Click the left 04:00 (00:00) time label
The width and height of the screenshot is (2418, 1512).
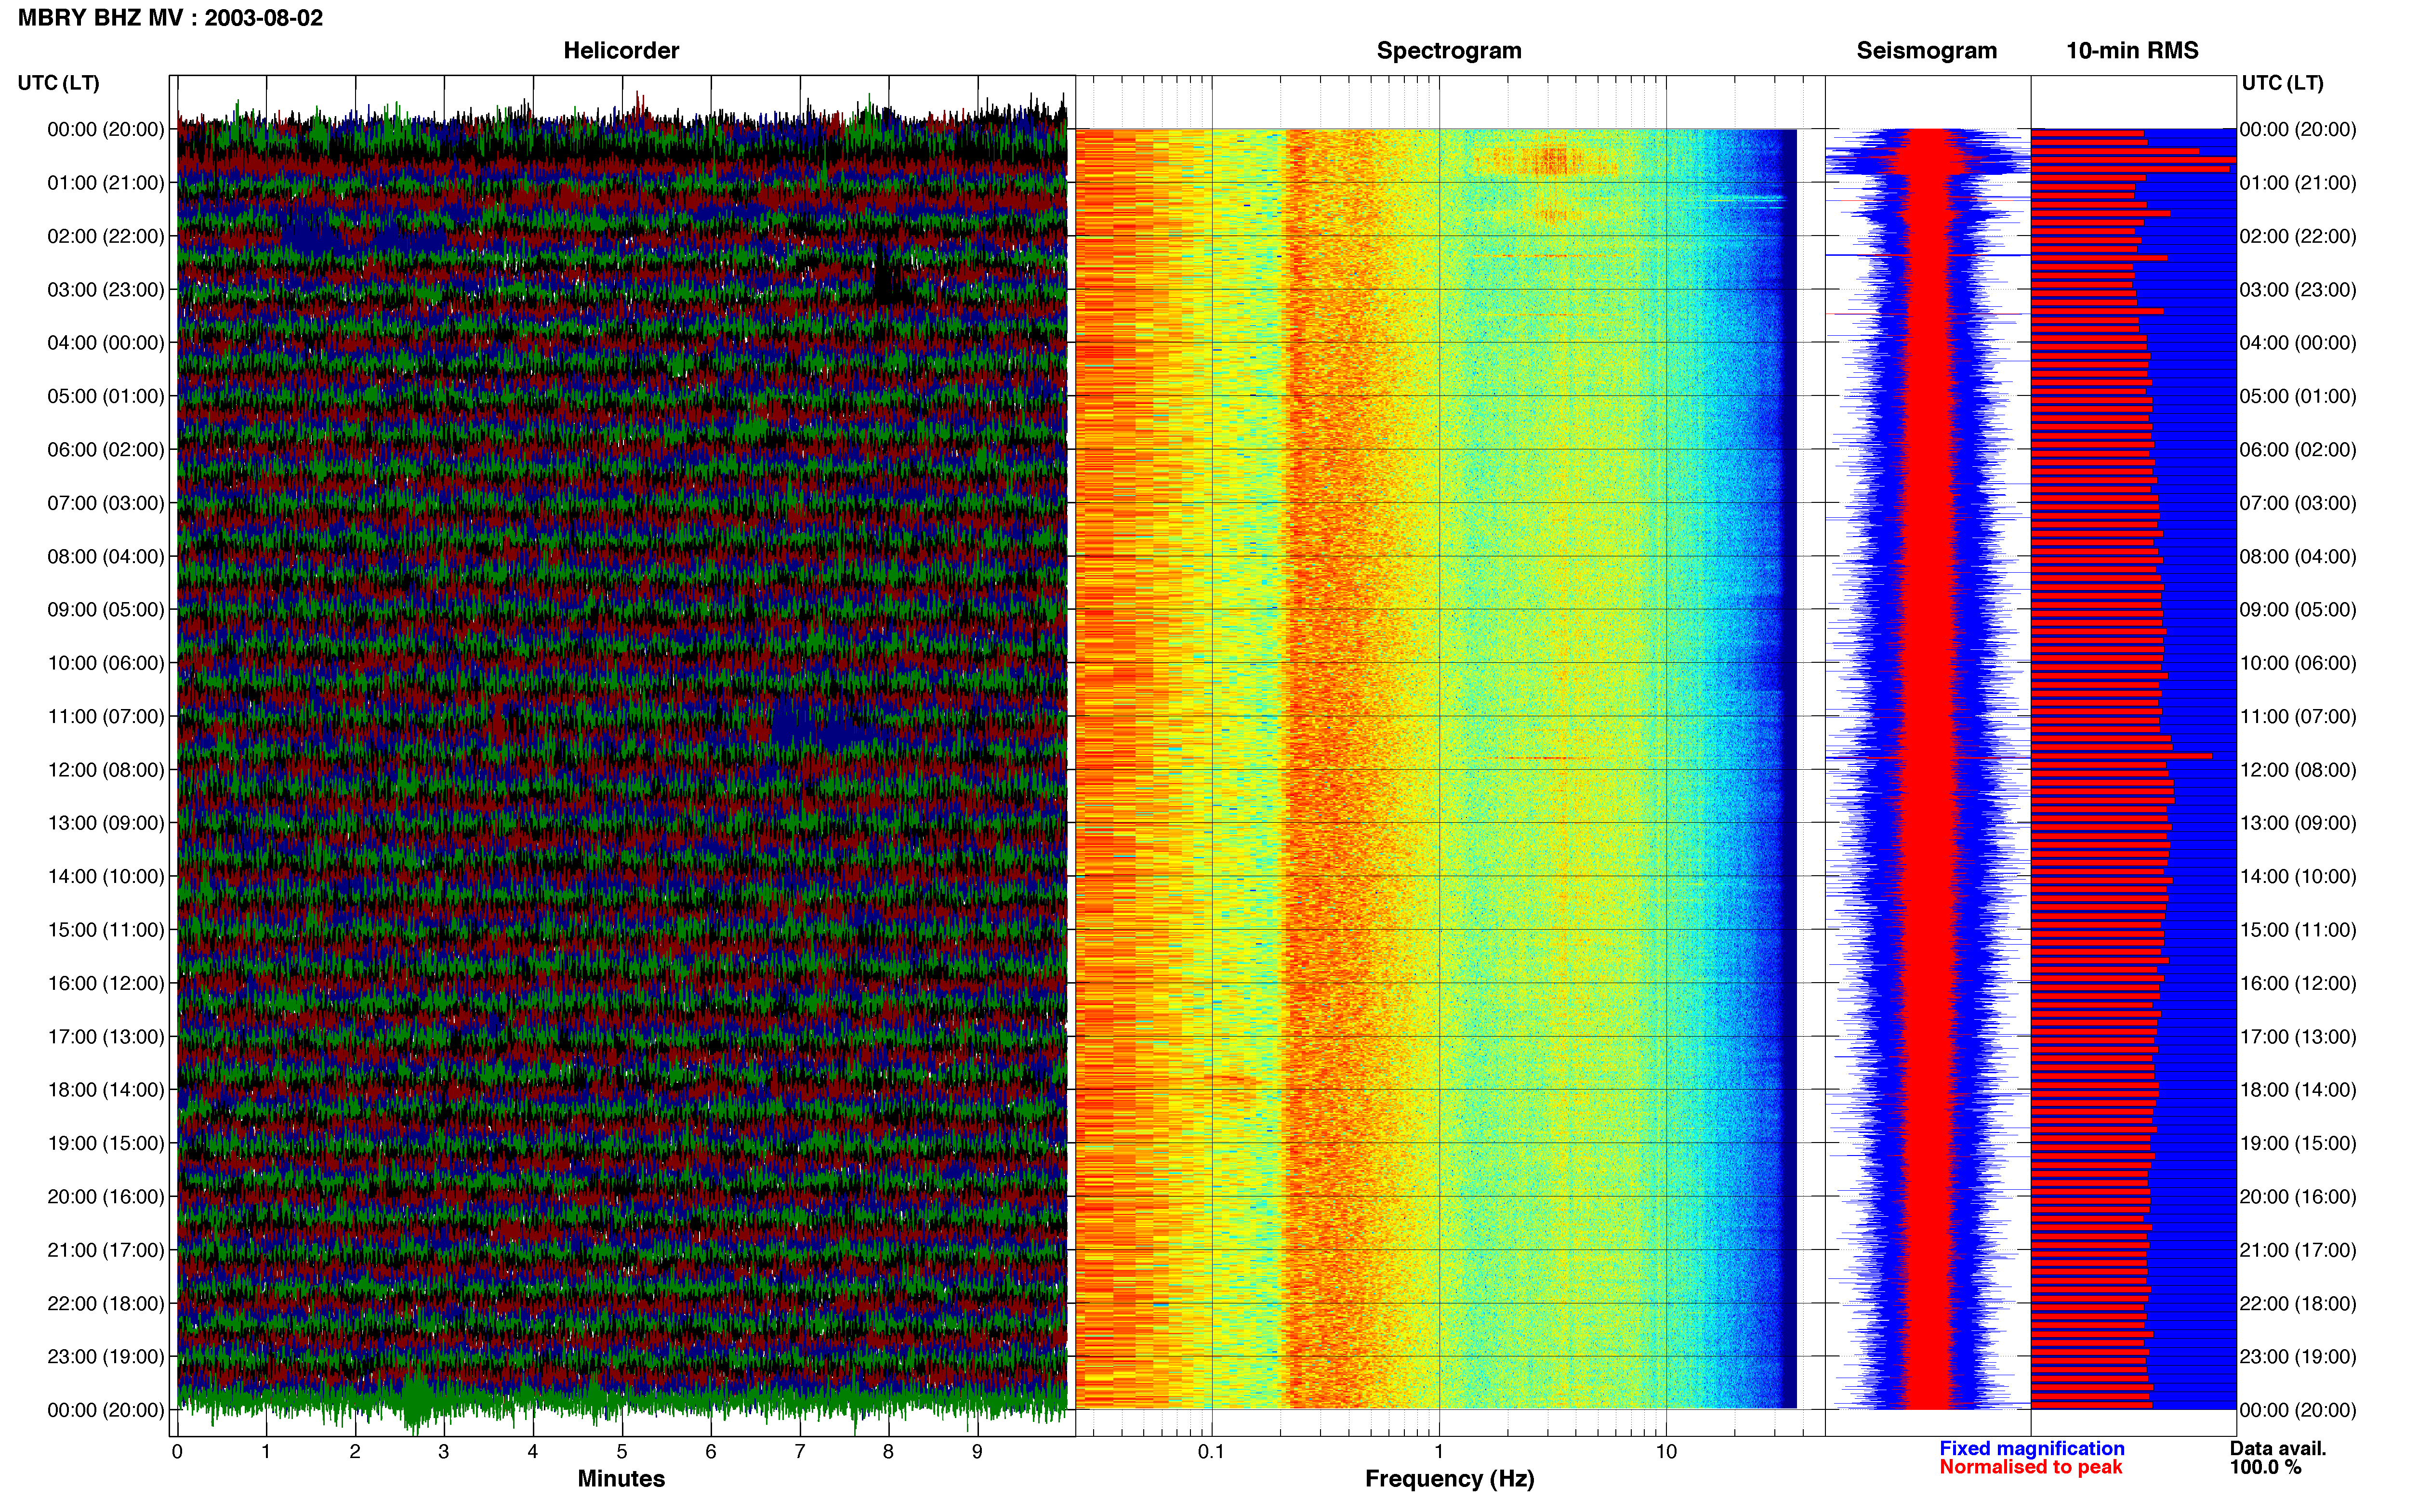click(106, 342)
